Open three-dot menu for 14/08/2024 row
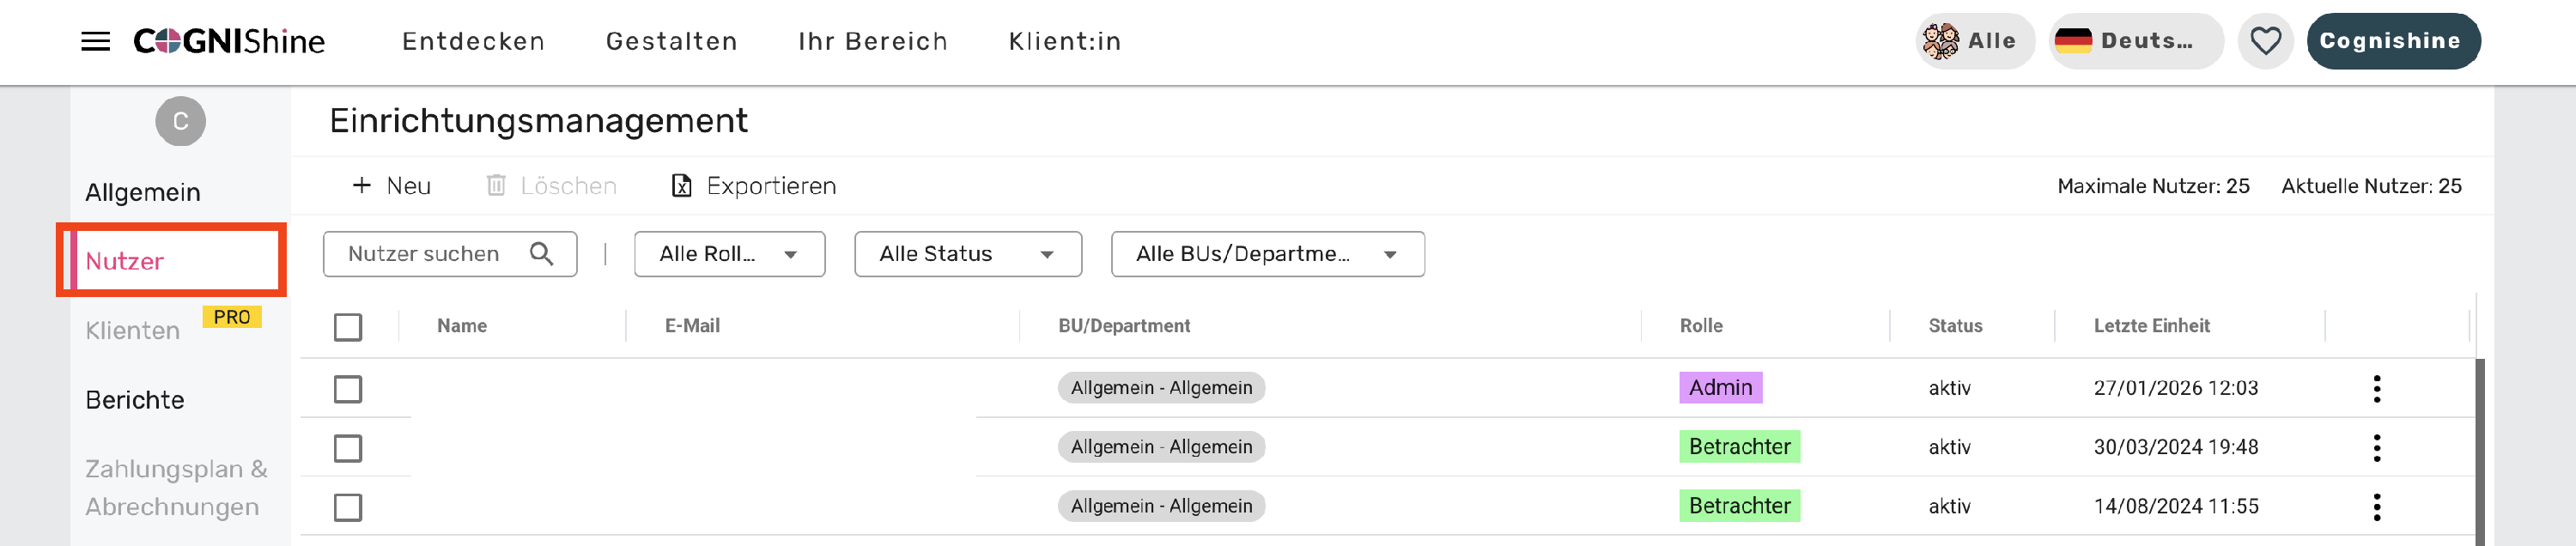Viewport: 2576px width, 546px height. (2376, 506)
